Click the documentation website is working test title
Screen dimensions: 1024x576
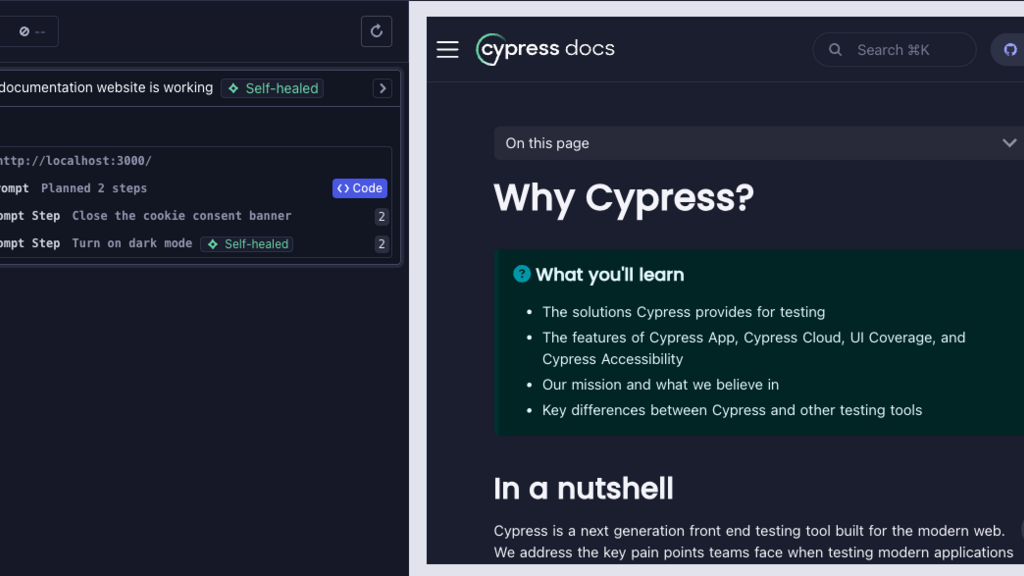[x=105, y=88]
